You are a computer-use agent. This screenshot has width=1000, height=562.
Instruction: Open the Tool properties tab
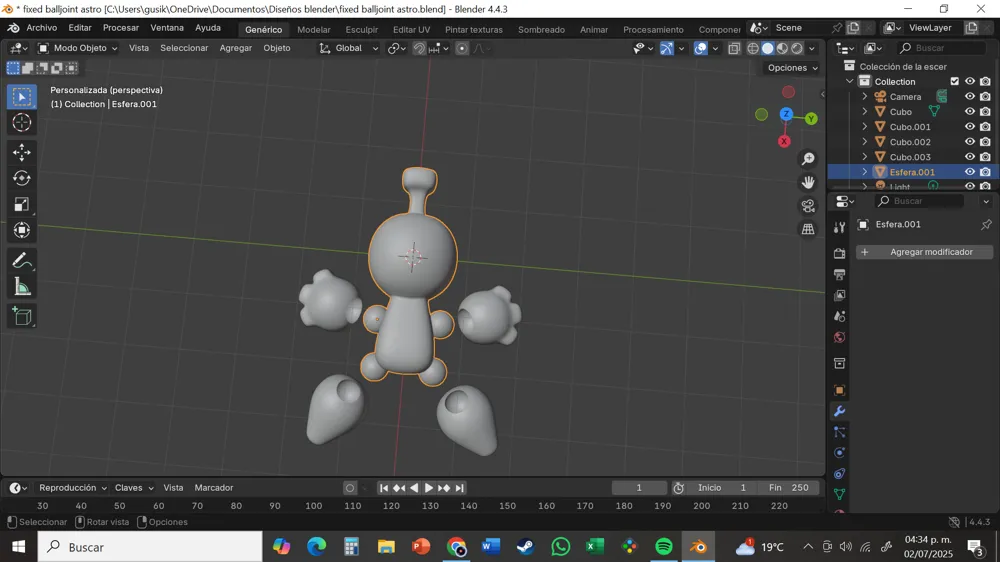(x=839, y=227)
